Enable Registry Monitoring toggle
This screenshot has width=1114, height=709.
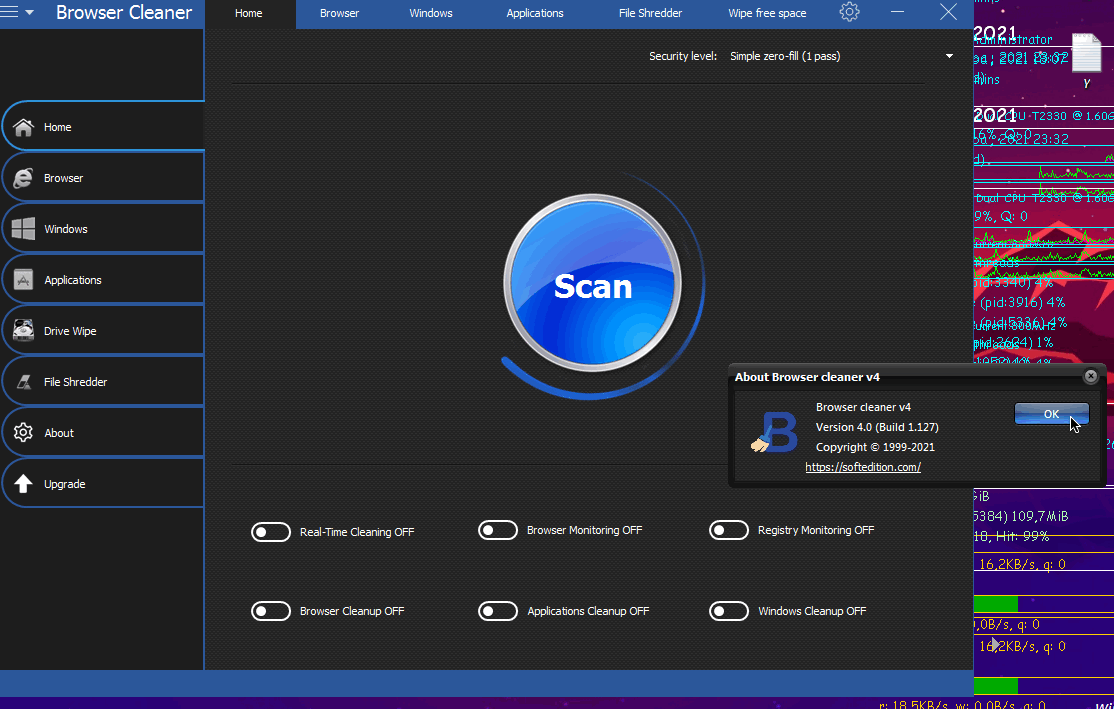pyautogui.click(x=729, y=530)
